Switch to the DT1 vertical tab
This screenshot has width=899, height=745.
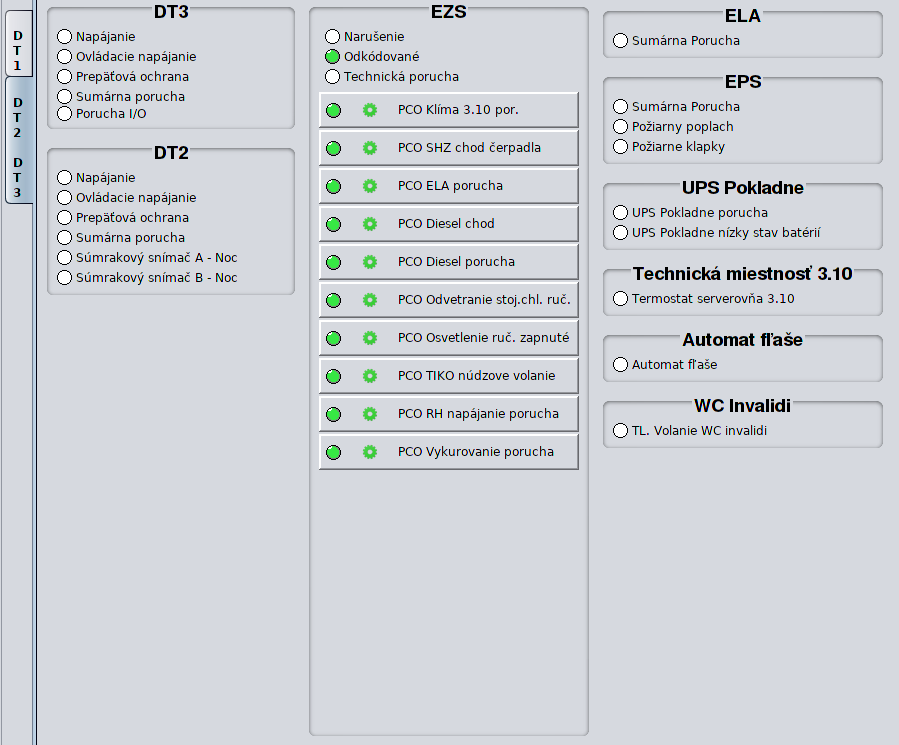17,48
